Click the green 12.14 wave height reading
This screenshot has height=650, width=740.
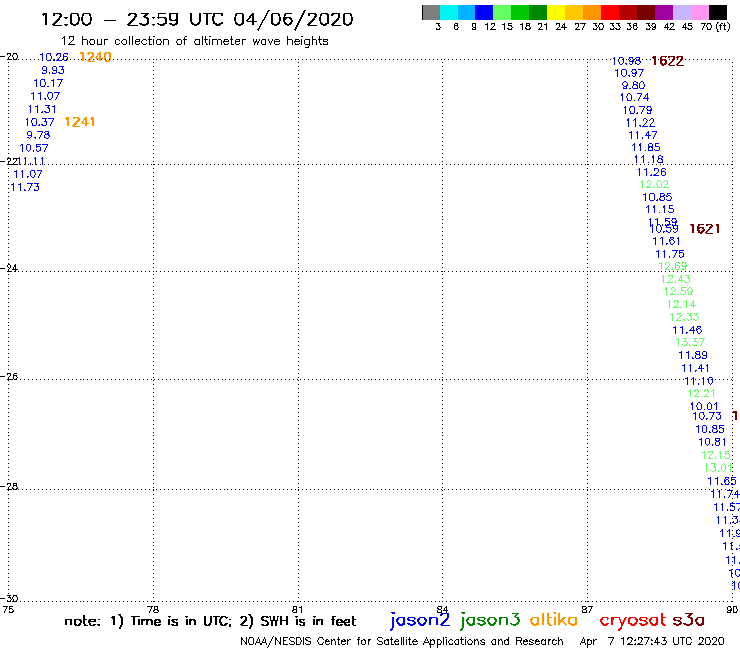(x=681, y=304)
